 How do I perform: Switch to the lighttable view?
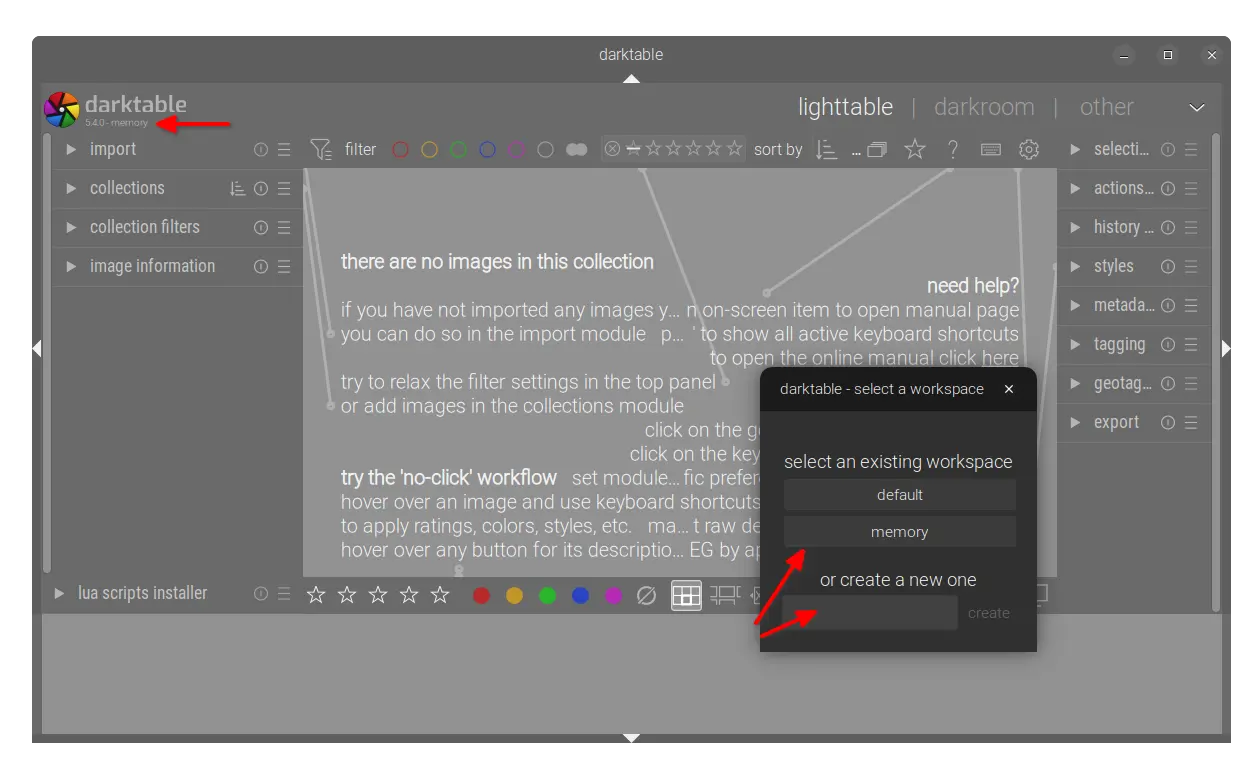(x=845, y=107)
